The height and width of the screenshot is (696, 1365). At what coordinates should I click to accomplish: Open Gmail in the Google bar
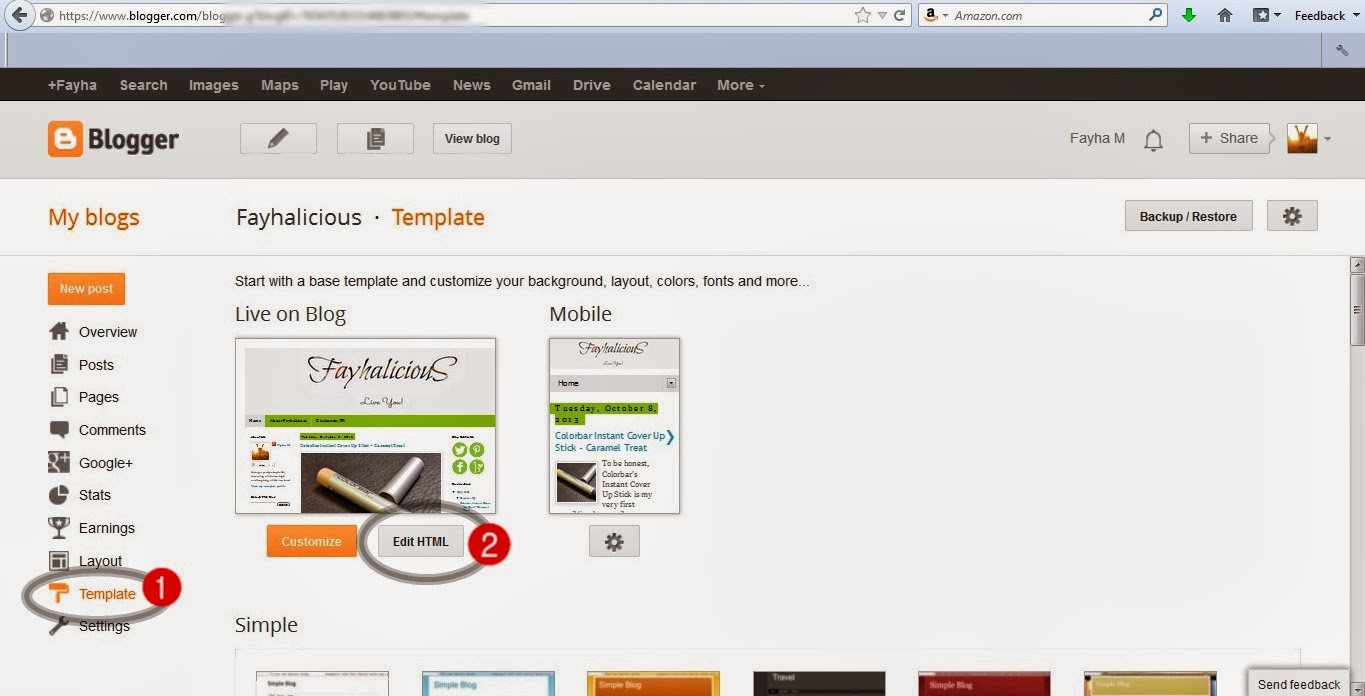pyautogui.click(x=531, y=85)
